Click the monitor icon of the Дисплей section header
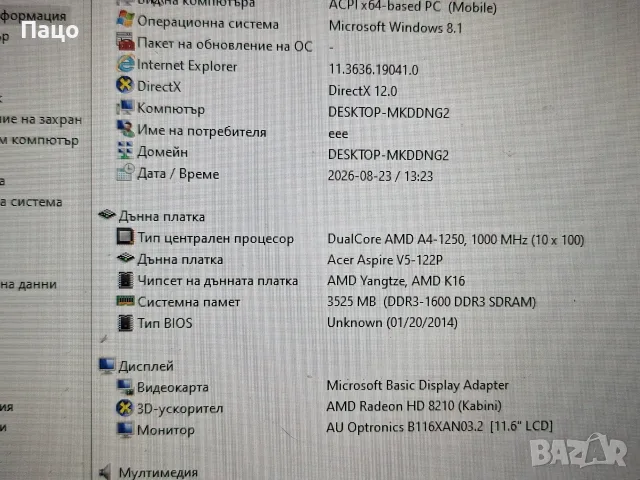640x480 pixels. click(107, 365)
